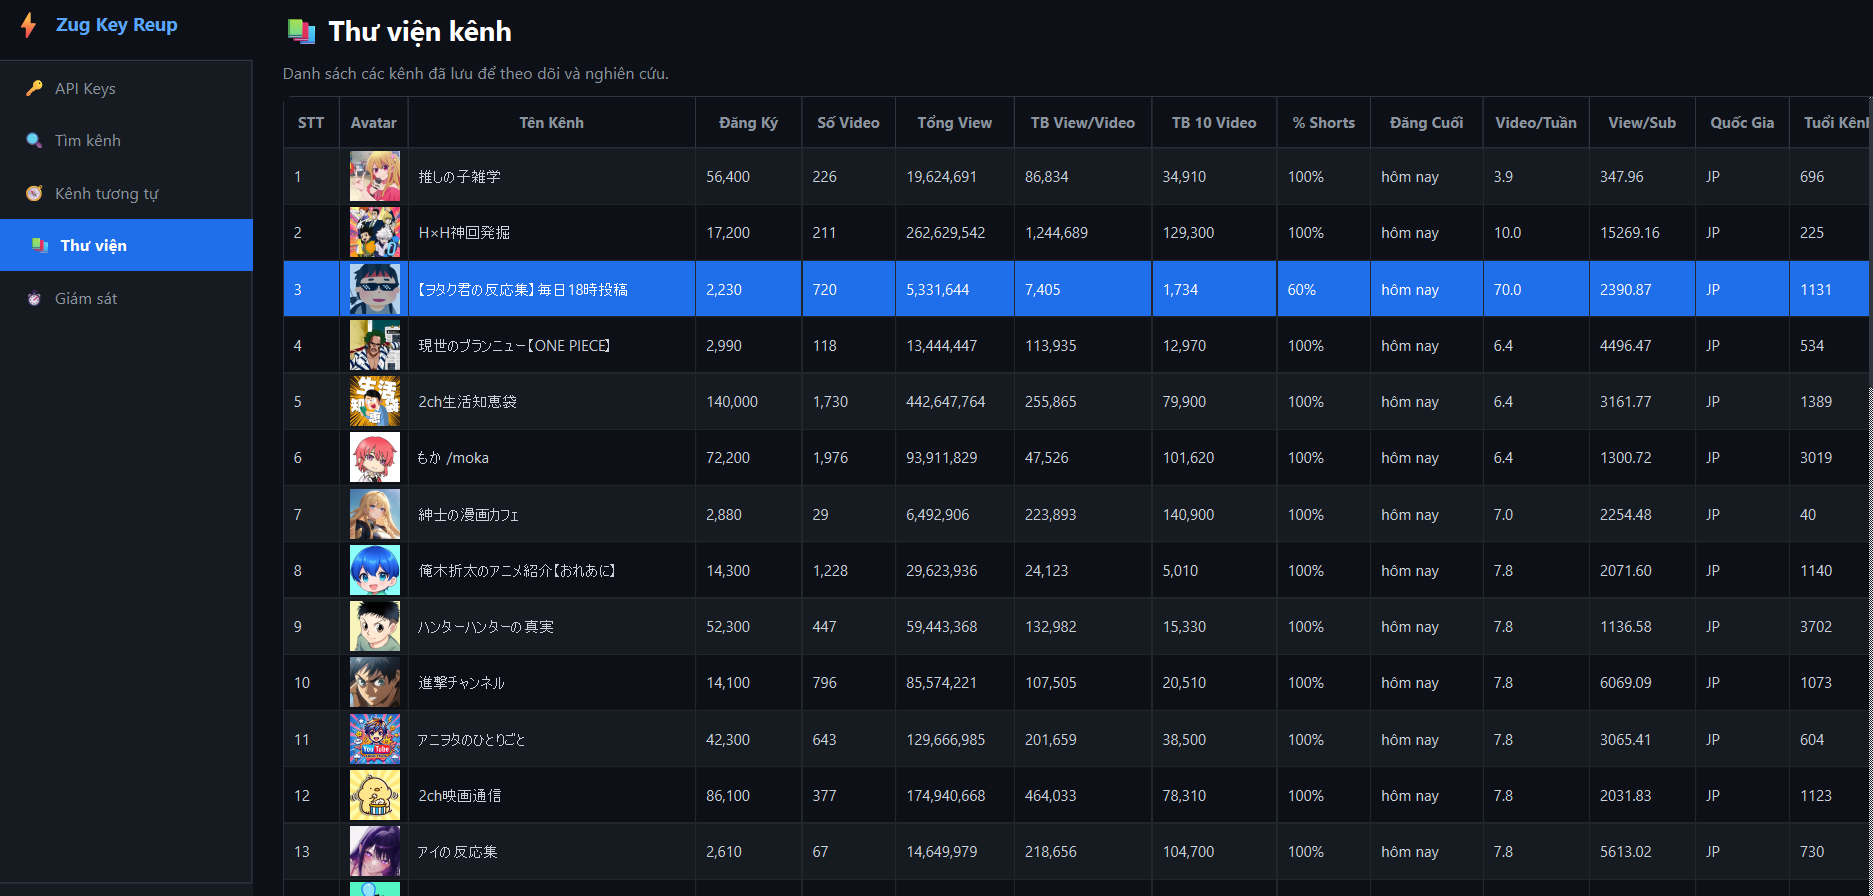Click the Quốc Gia column header
The height and width of the screenshot is (896, 1873).
(x=1742, y=123)
